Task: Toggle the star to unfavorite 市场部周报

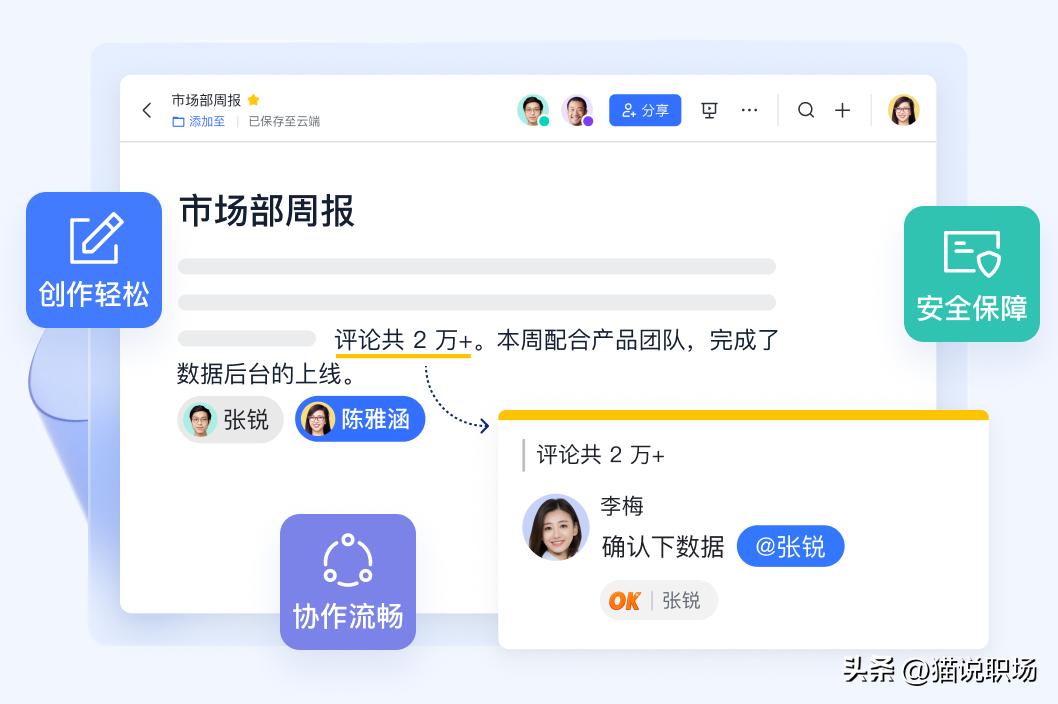Action: 253,100
